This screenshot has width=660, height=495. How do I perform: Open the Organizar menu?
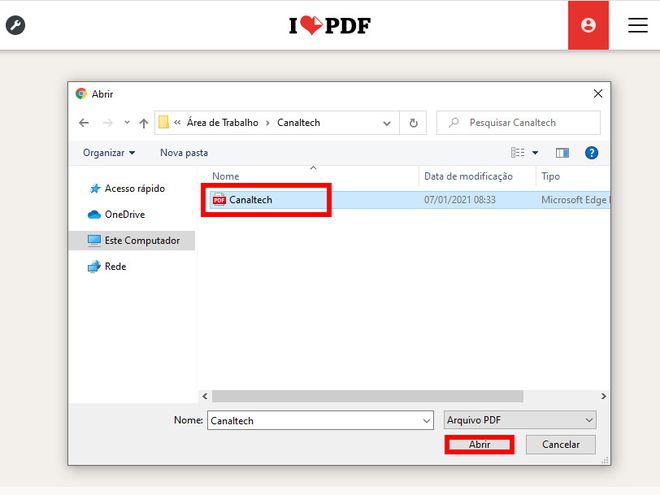[109, 153]
